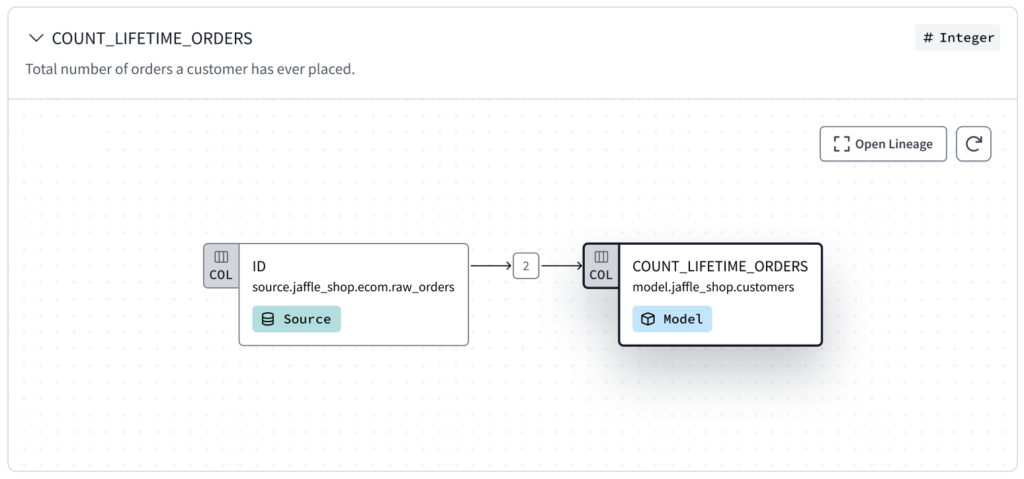Click the COUNT_LIFETIME_ORDERS section heading text
Screen dimensions: 1024x479
pos(152,38)
